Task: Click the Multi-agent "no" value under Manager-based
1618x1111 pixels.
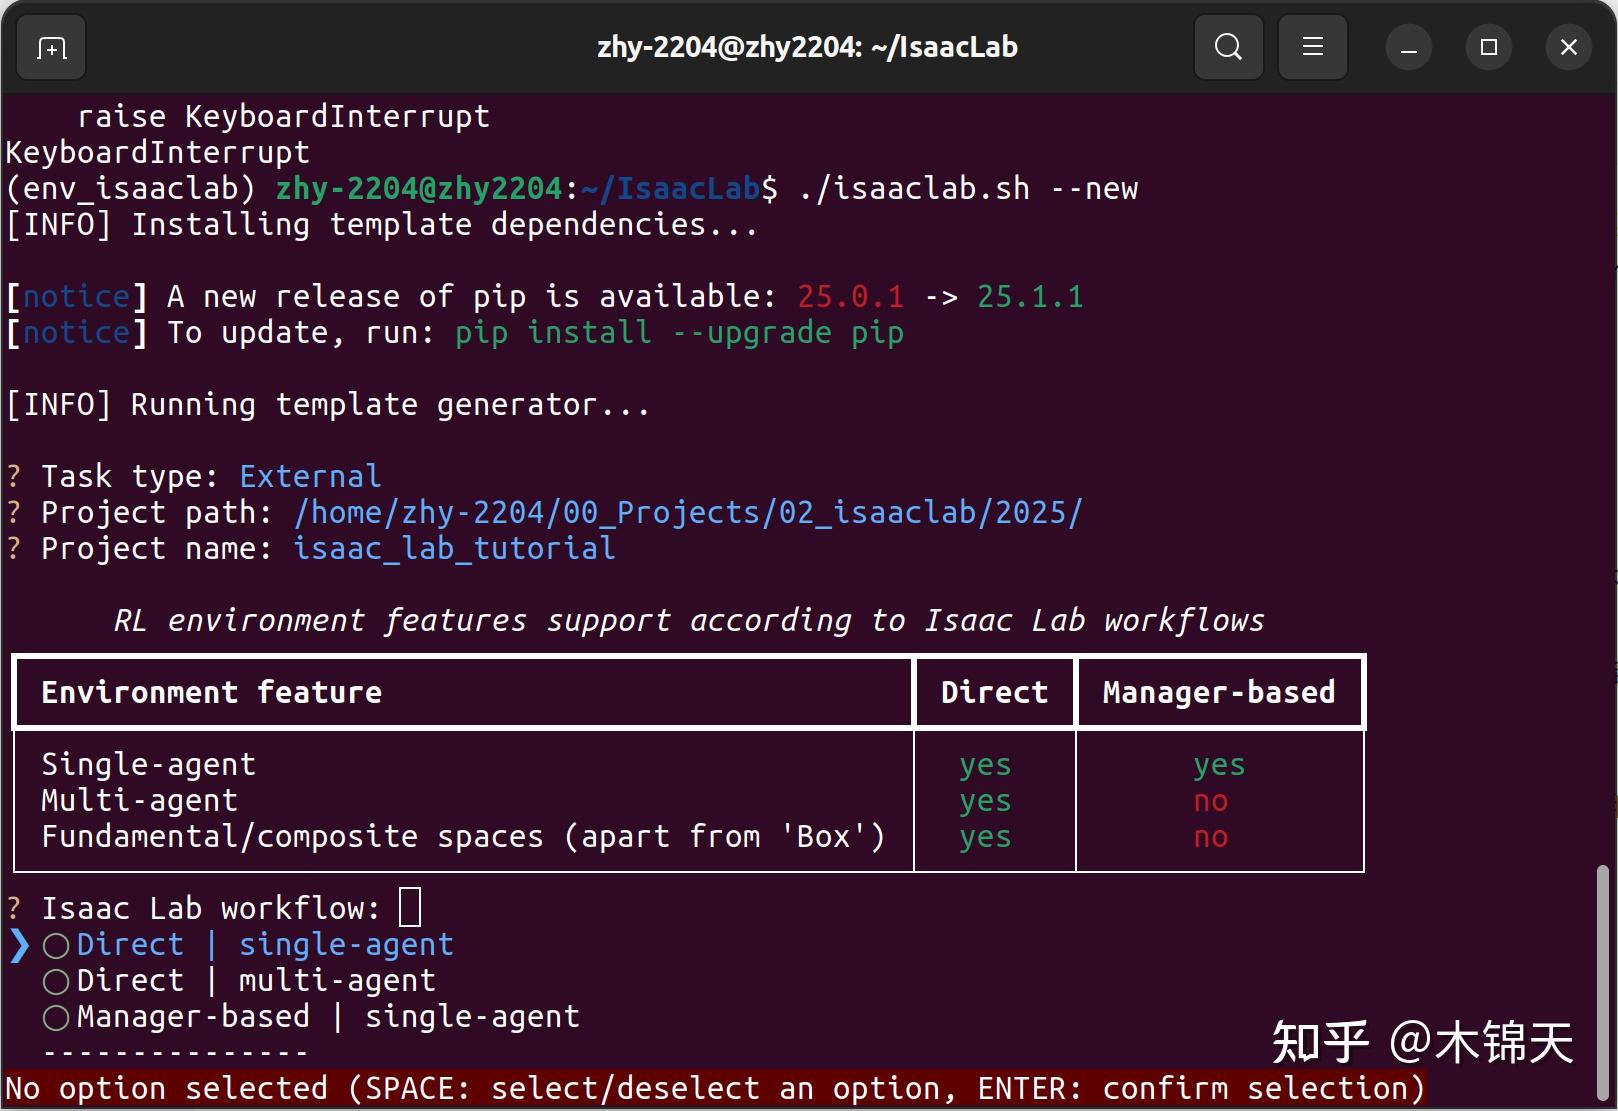Action: point(1210,800)
